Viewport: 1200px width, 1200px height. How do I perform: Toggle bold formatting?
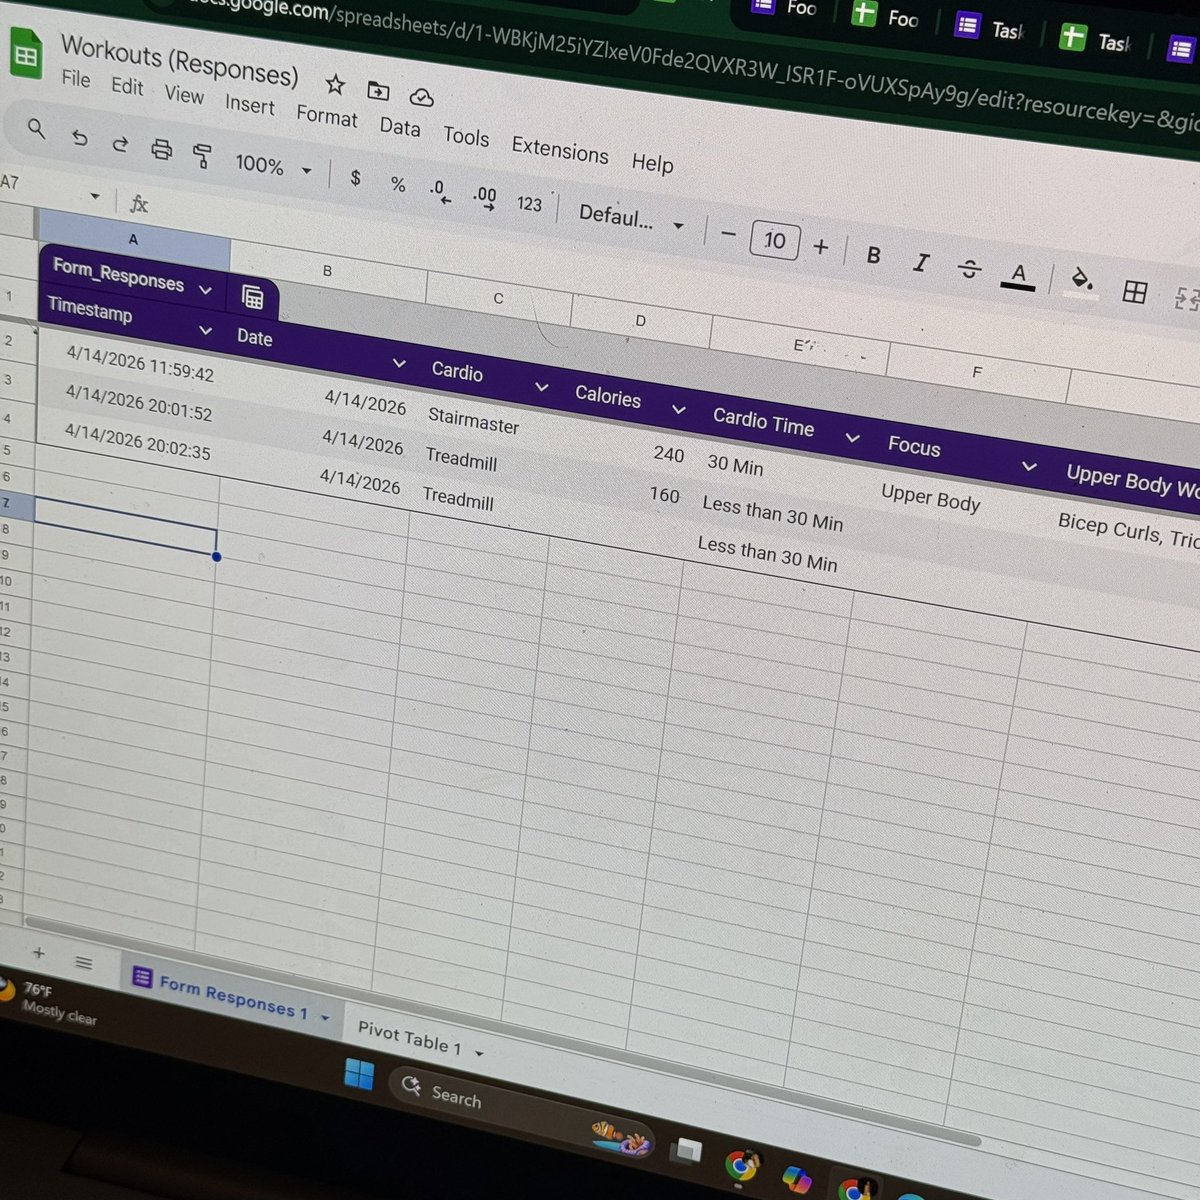[873, 255]
